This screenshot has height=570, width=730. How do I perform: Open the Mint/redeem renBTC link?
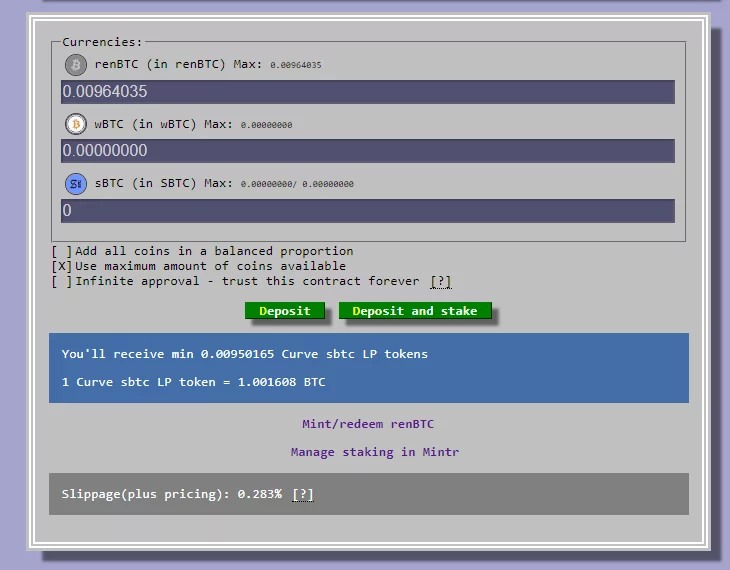[x=368, y=424]
